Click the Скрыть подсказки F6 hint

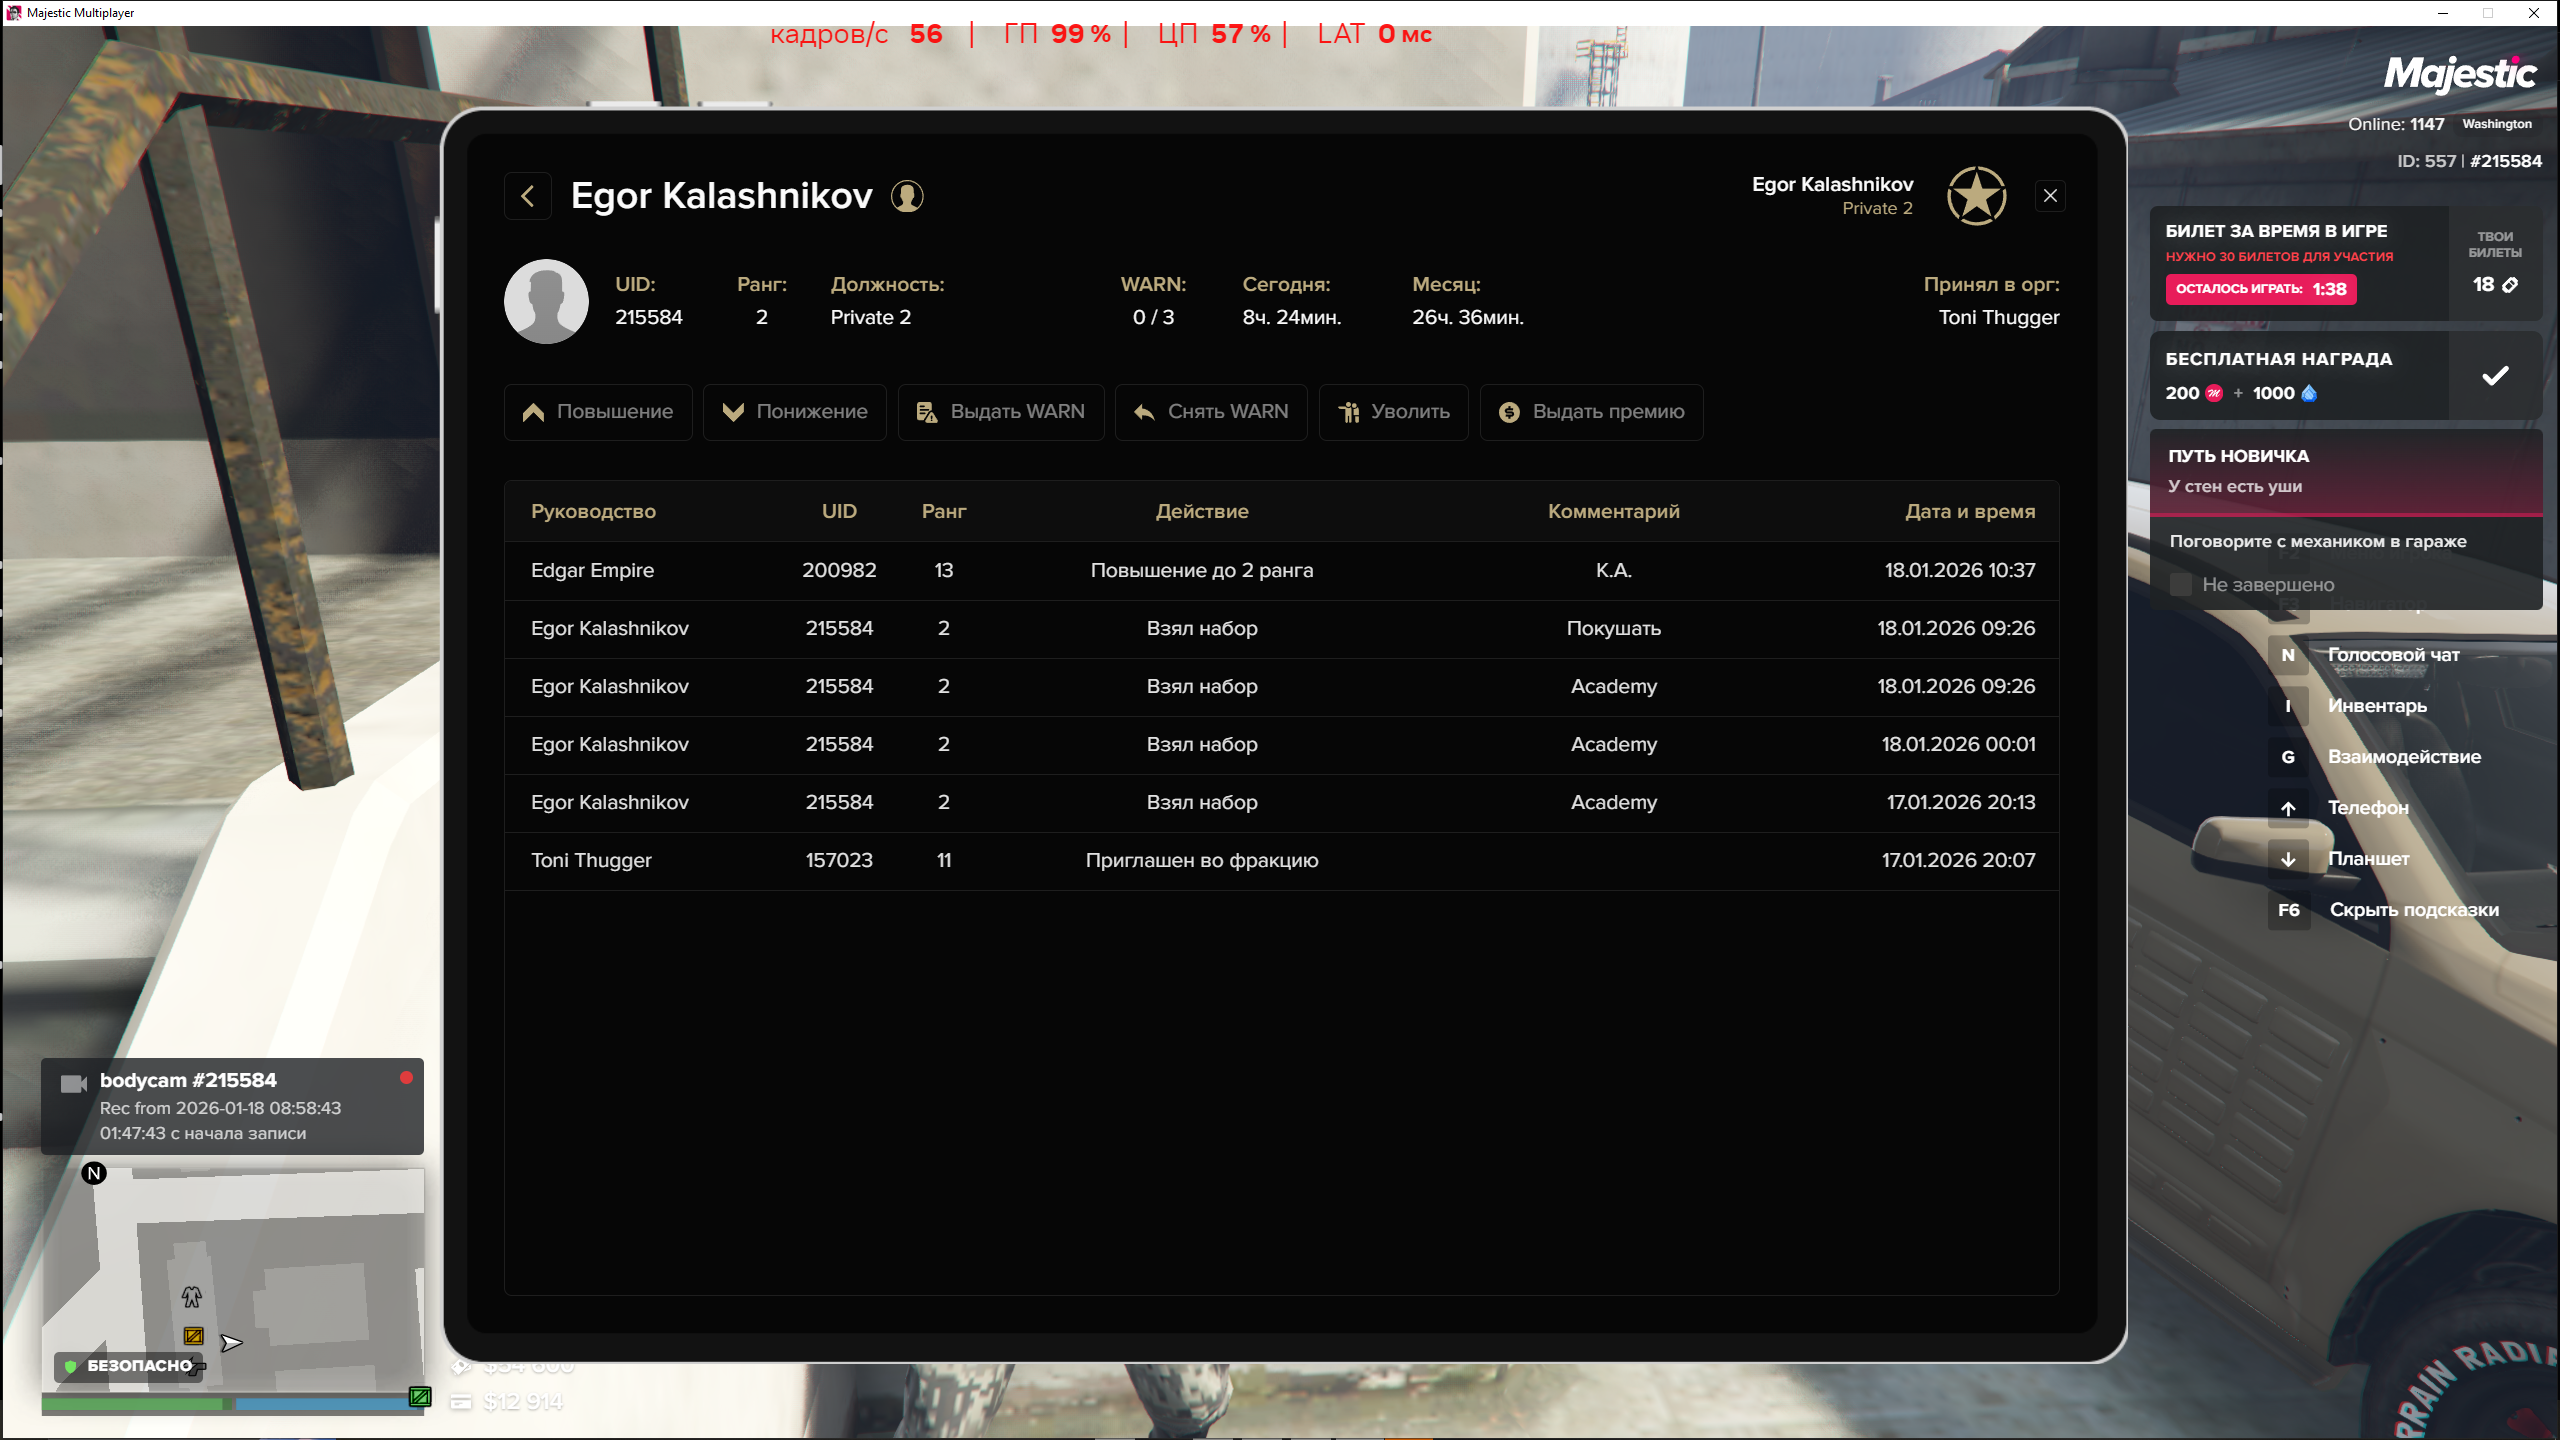click(2412, 910)
